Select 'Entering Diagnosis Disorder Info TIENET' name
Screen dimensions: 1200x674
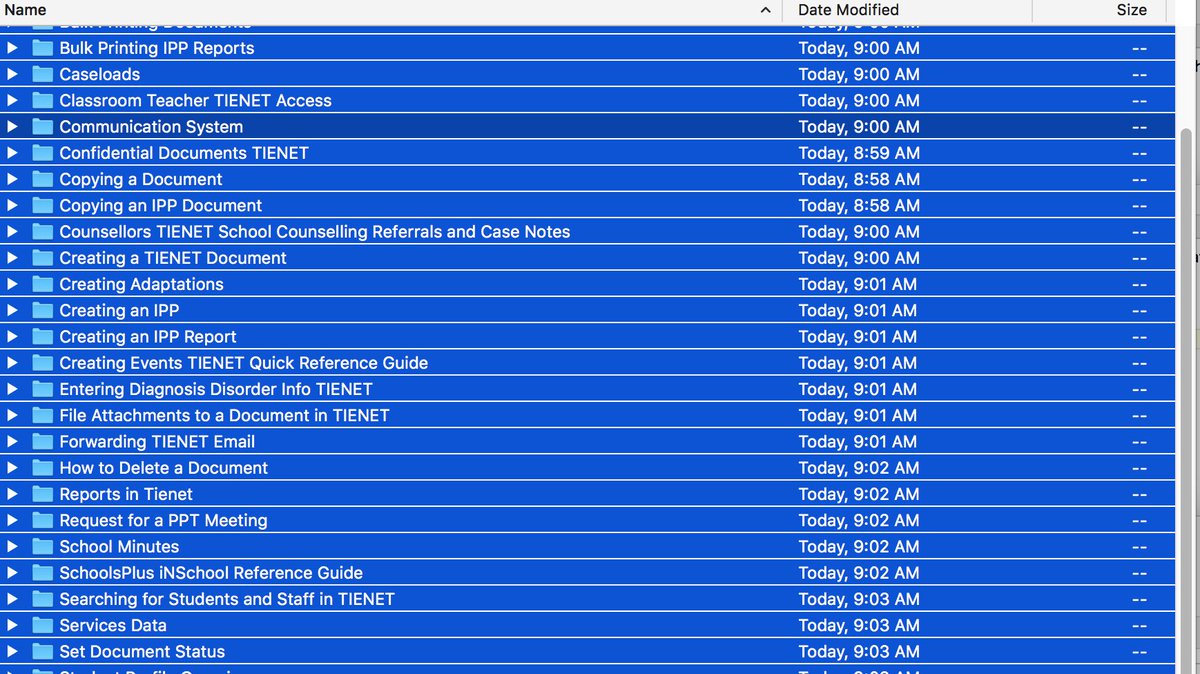pyautogui.click(x=216, y=389)
